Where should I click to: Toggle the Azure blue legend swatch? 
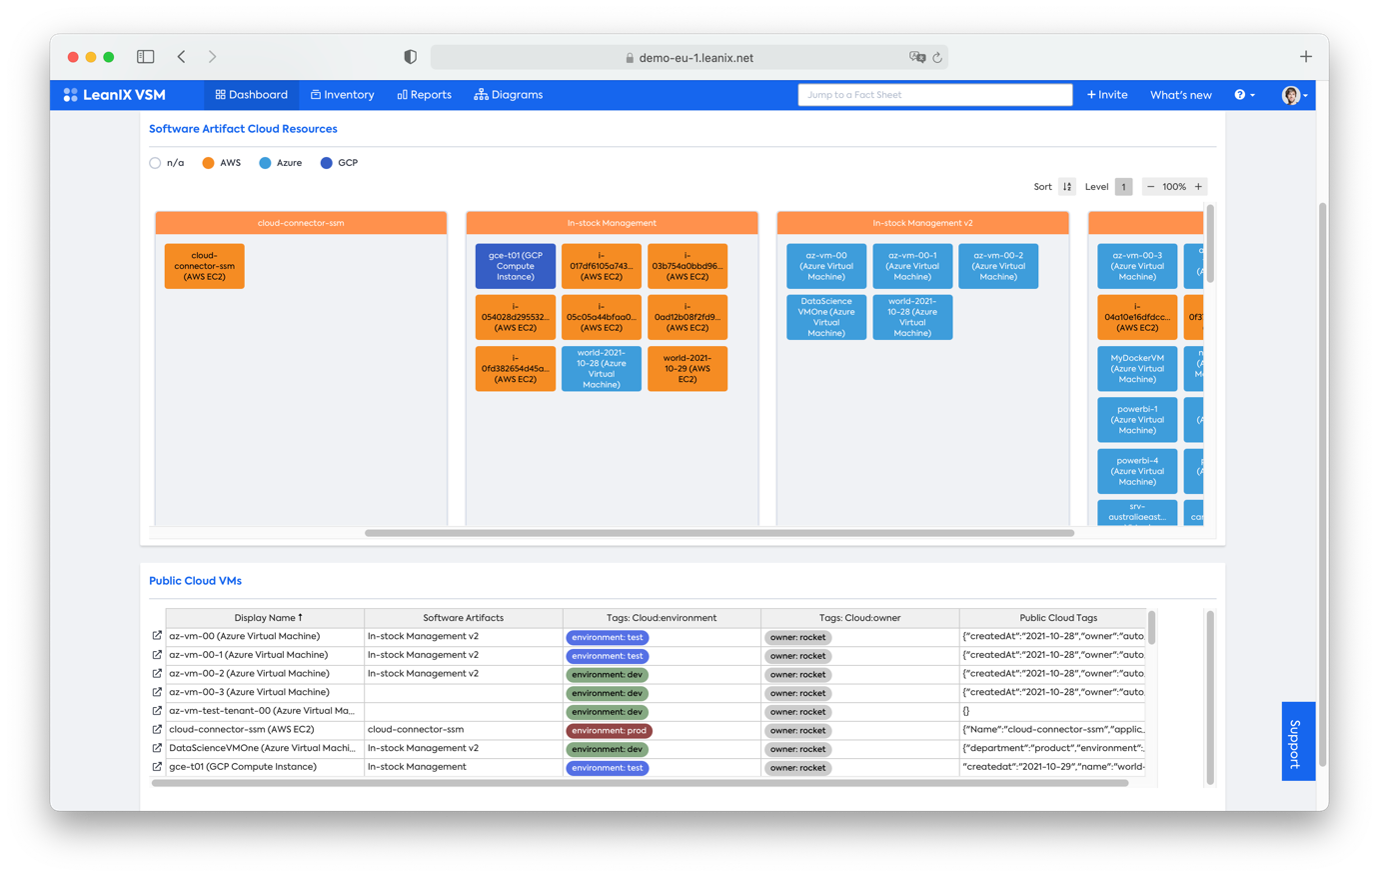pos(265,163)
